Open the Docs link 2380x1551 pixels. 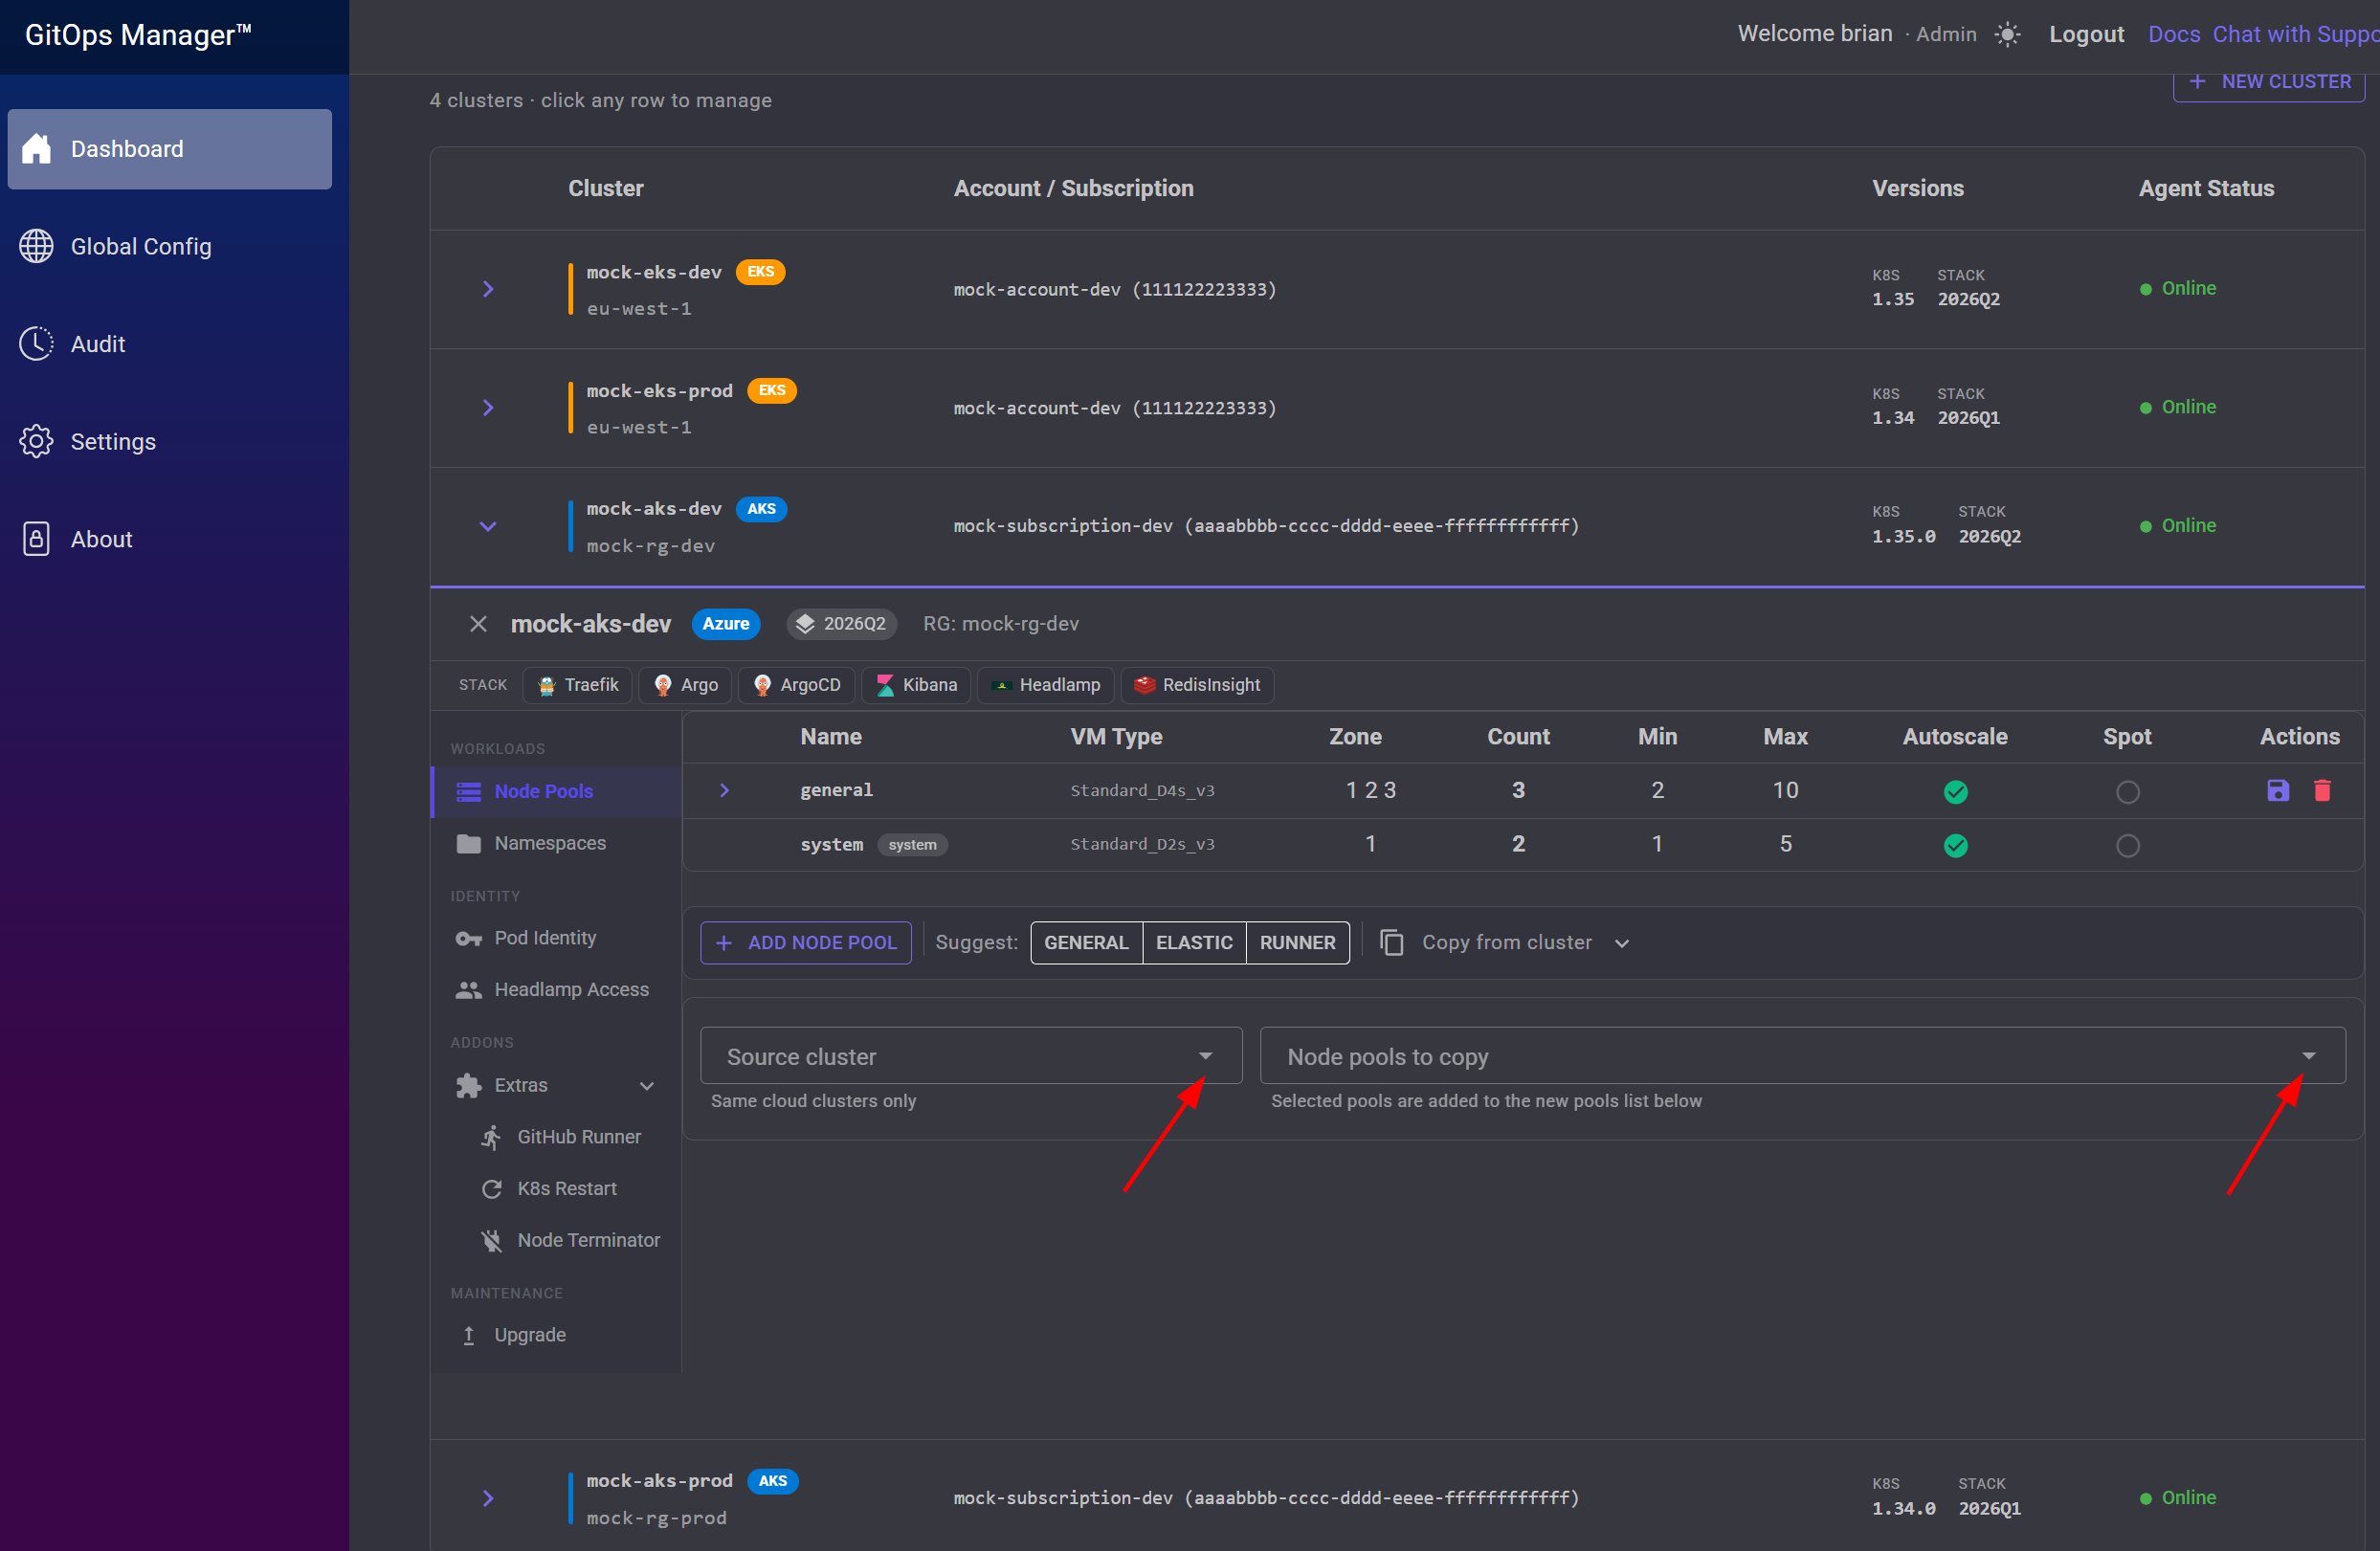(2174, 34)
